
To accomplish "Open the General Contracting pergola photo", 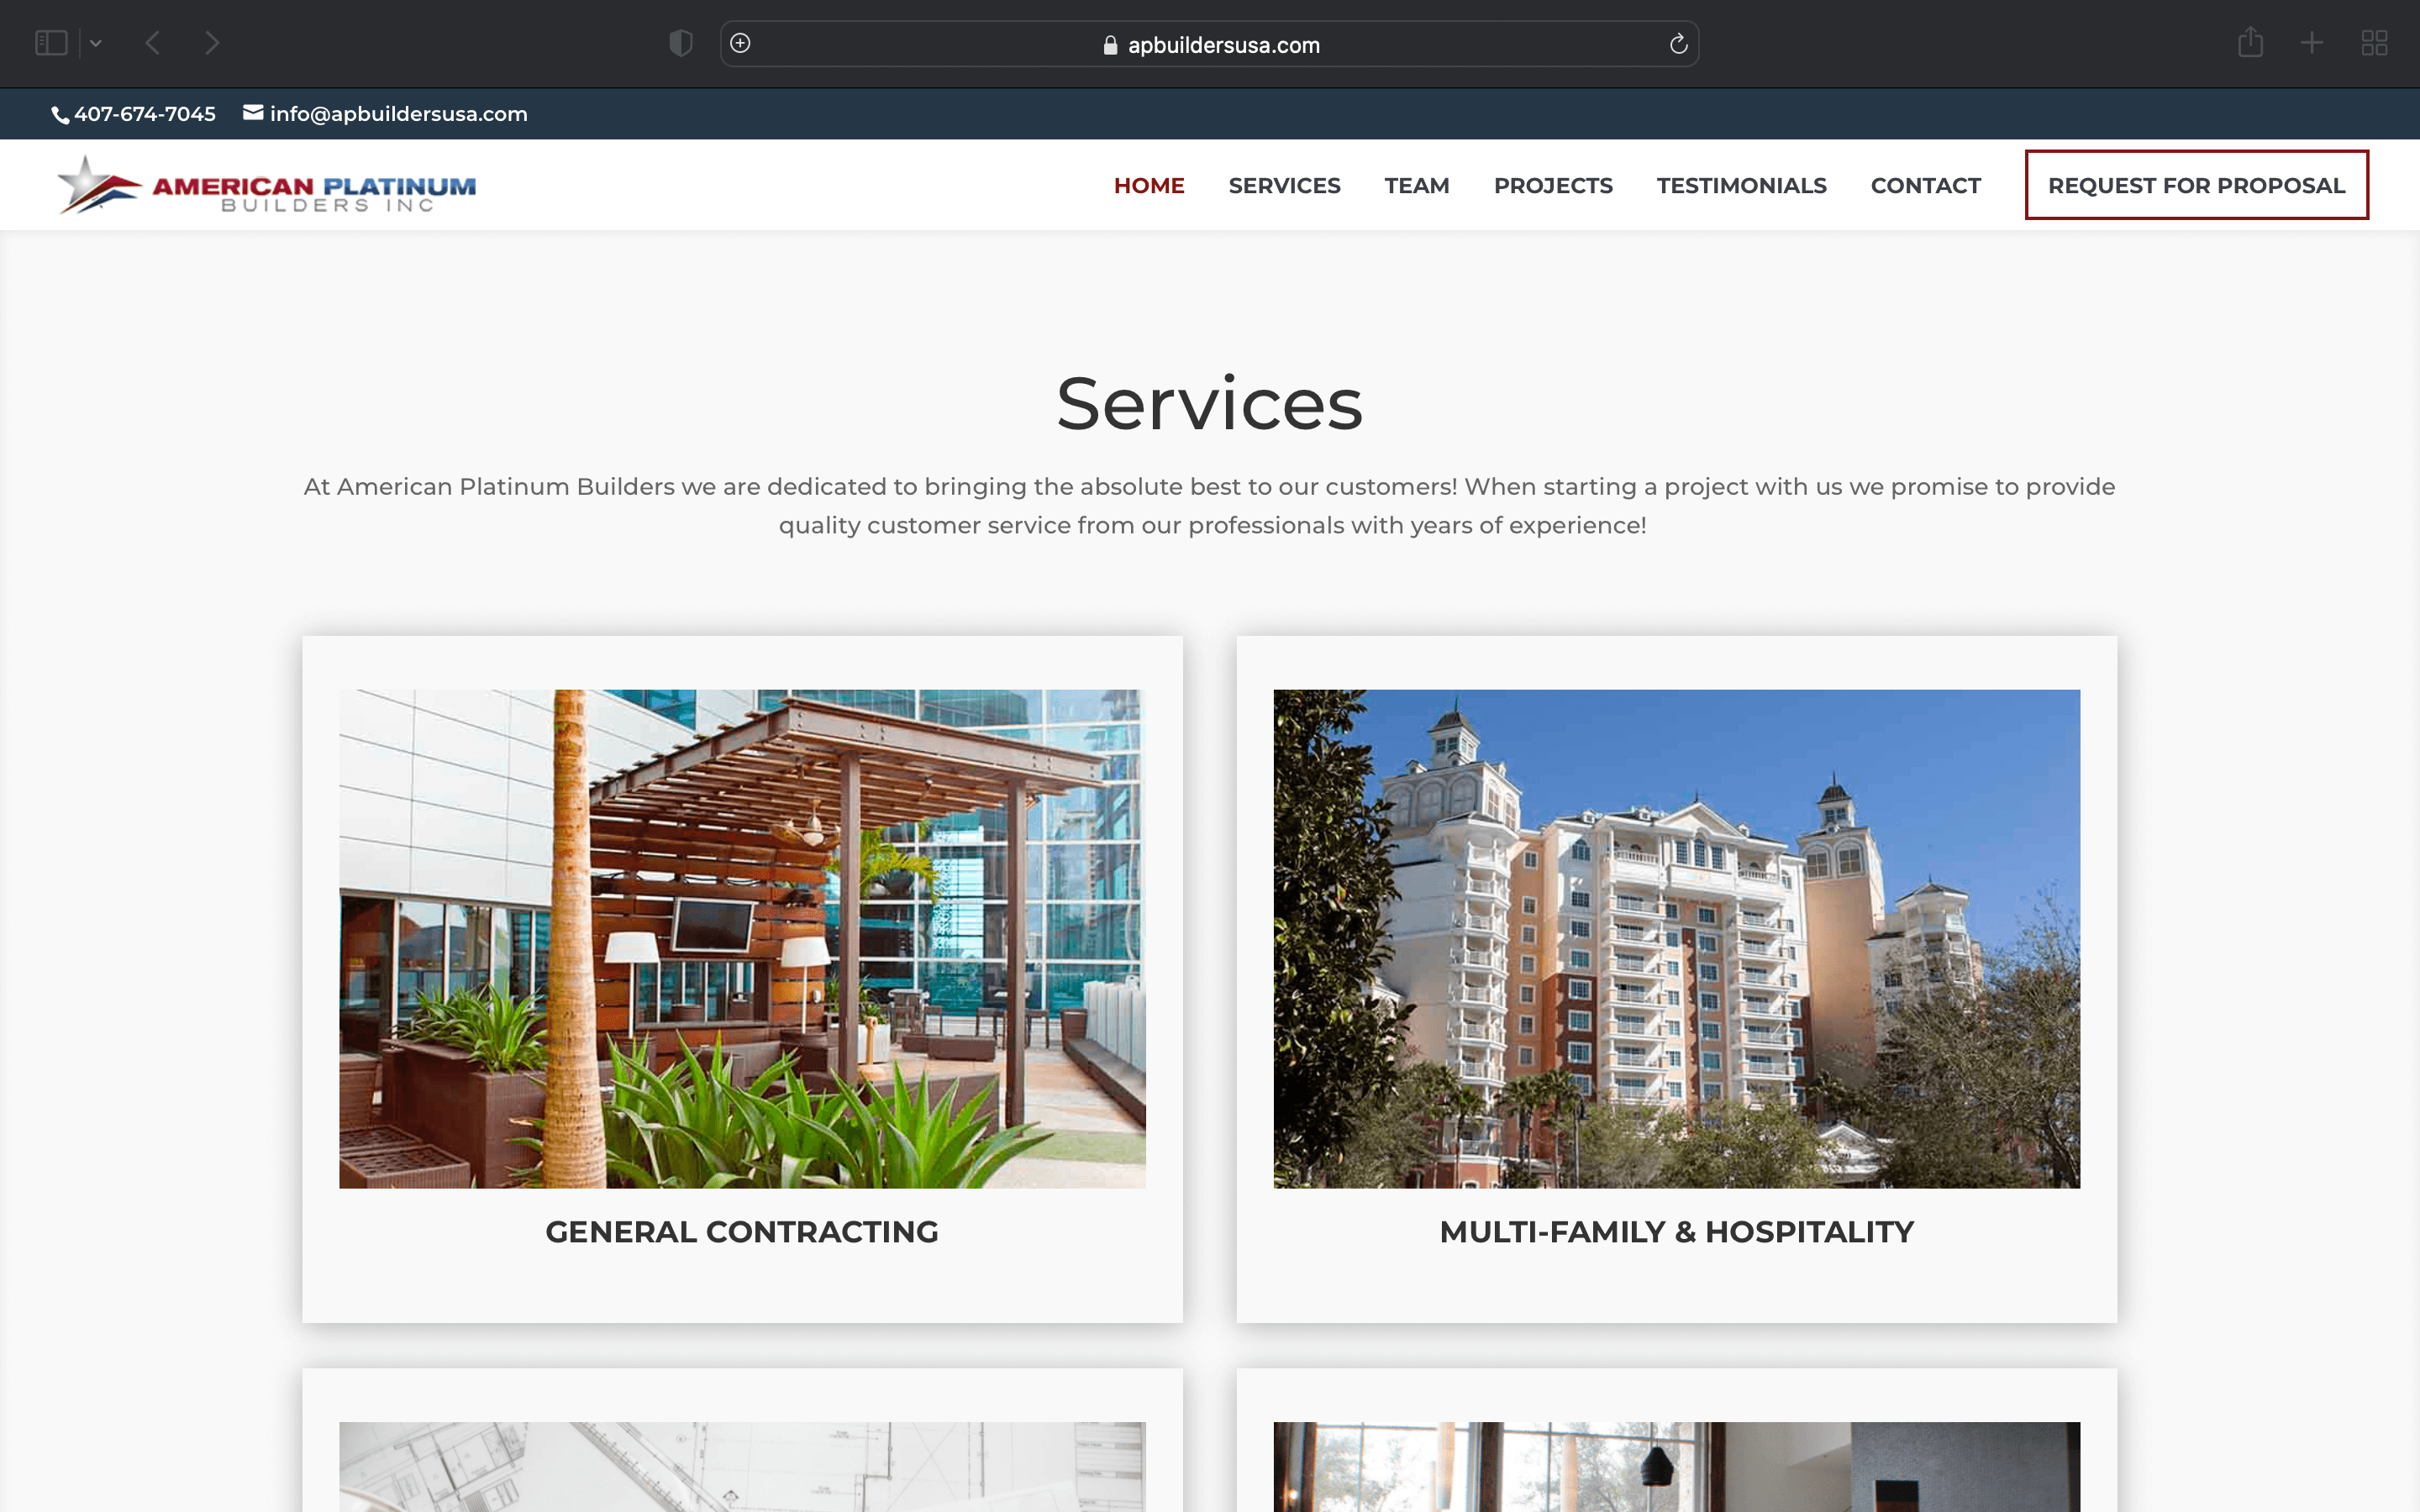I will 742,939.
